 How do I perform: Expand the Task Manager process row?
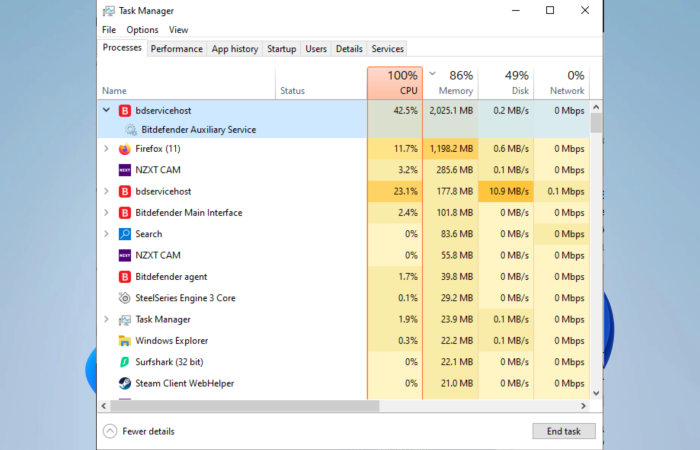[x=106, y=319]
